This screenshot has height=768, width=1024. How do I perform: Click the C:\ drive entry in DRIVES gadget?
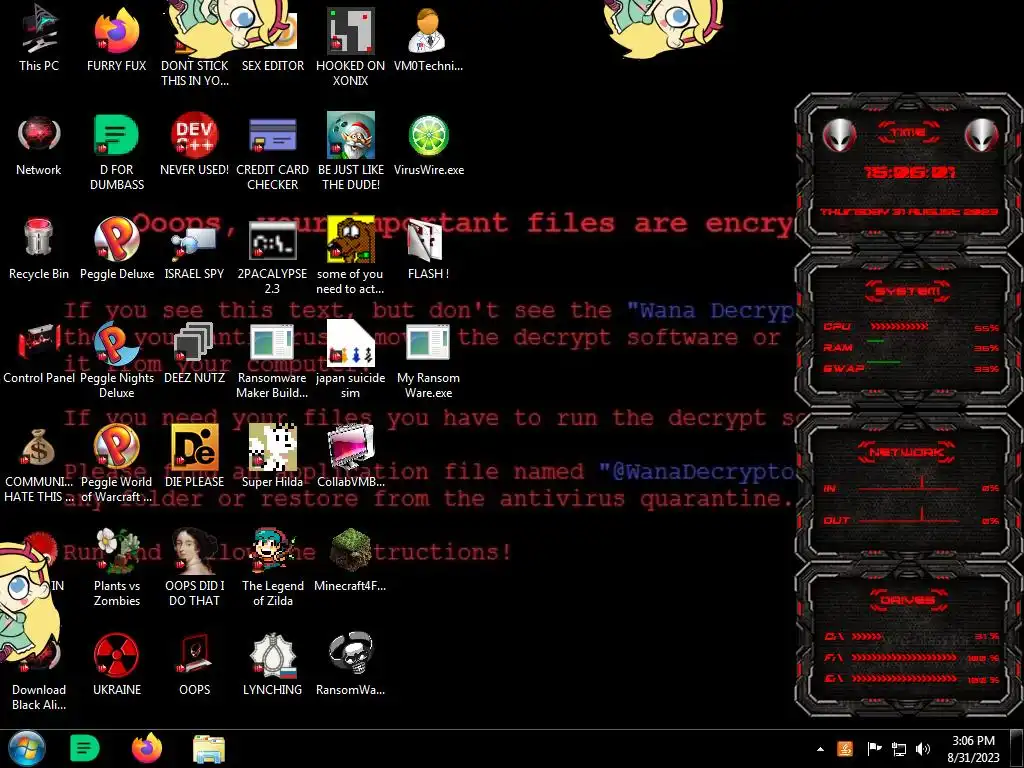point(911,636)
